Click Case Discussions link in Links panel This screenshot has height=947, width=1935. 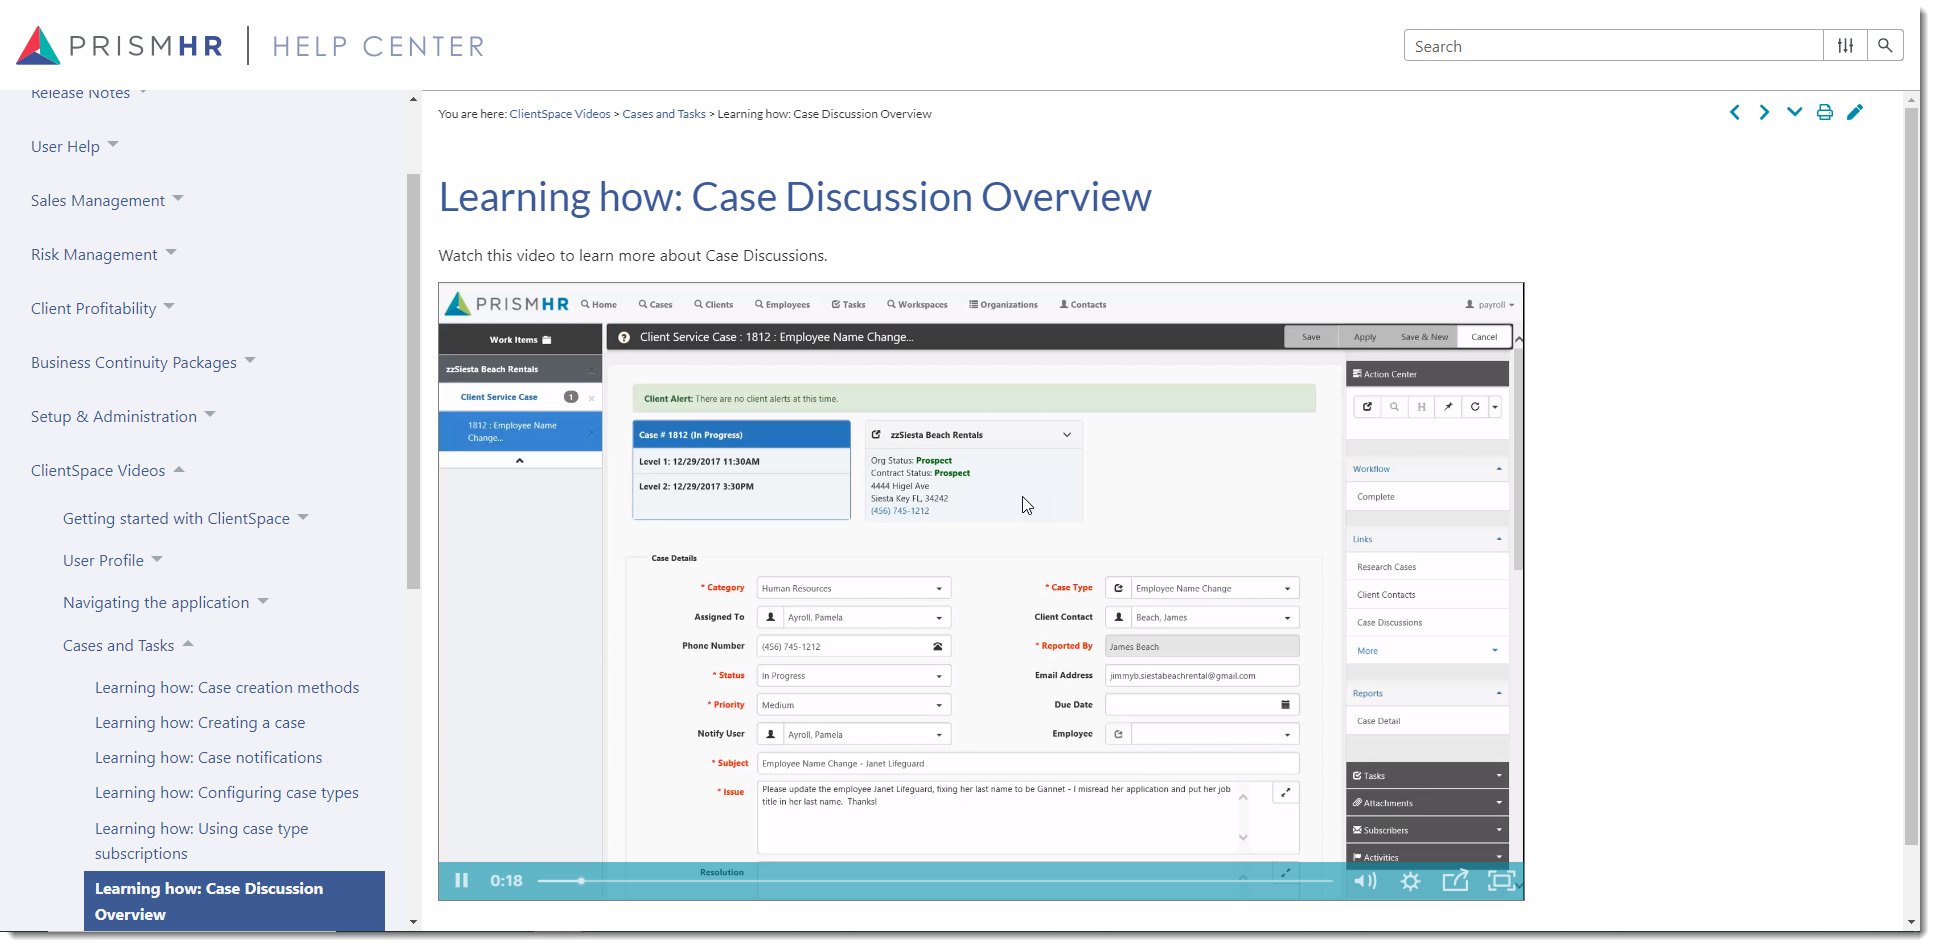coord(1389,623)
